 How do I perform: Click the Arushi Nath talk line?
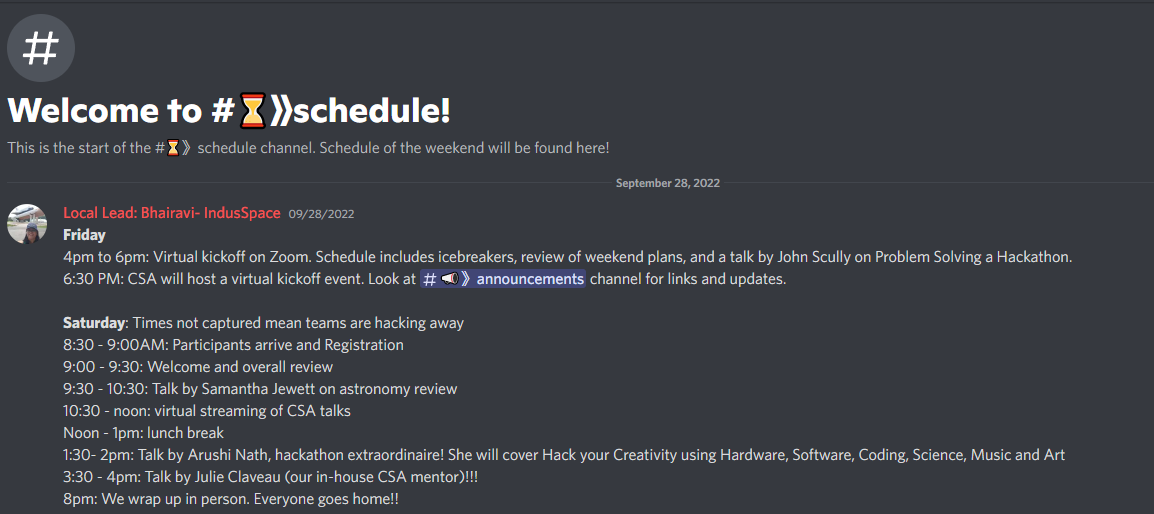click(x=563, y=455)
